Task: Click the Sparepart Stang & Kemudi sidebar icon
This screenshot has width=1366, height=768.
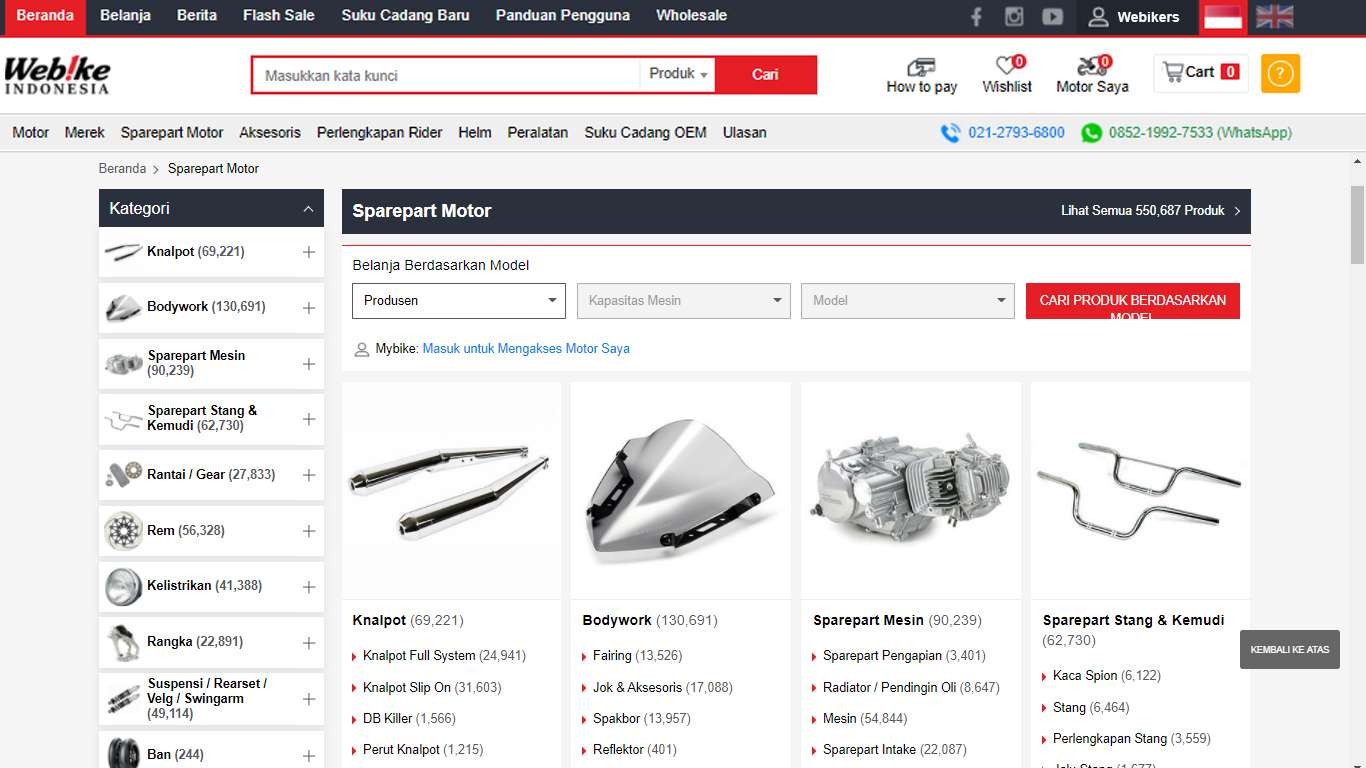Action: [x=123, y=419]
